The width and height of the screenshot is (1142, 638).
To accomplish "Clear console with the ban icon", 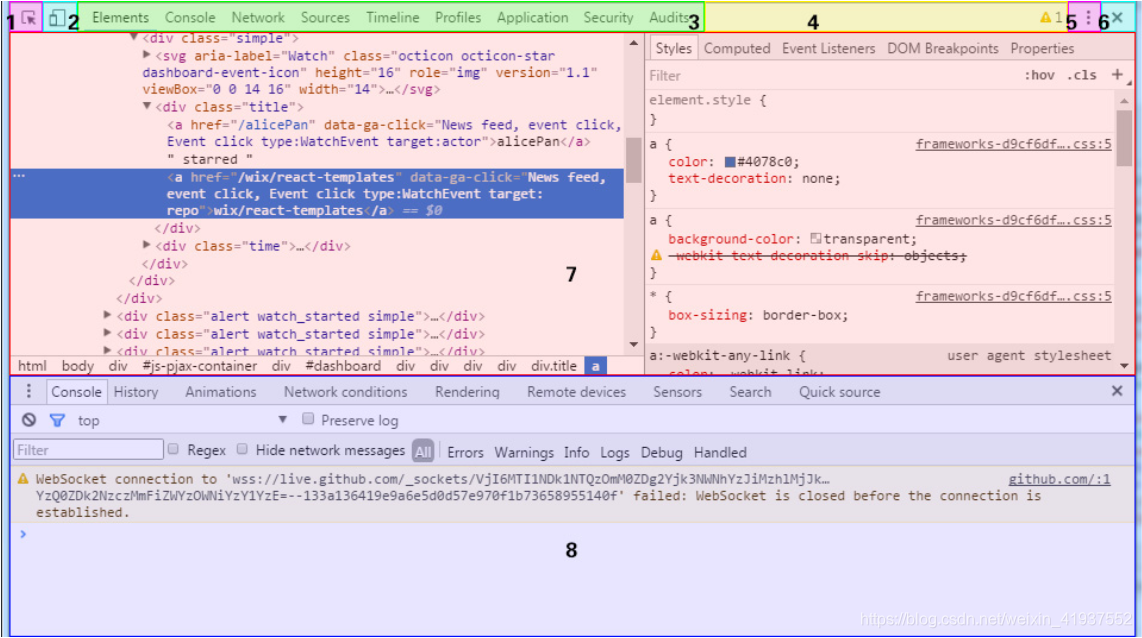I will pos(28,420).
